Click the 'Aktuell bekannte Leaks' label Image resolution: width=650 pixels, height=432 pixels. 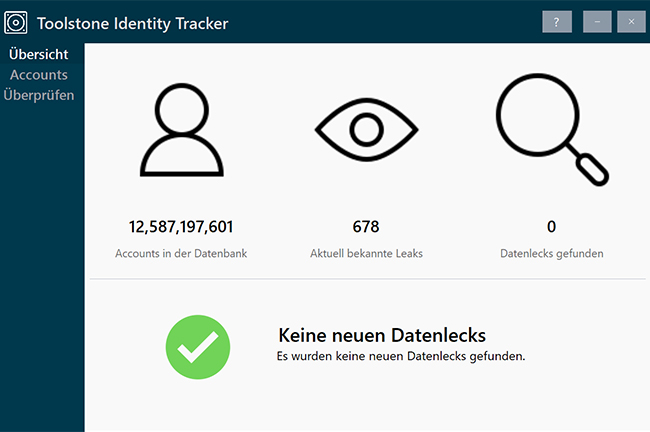pos(366,254)
